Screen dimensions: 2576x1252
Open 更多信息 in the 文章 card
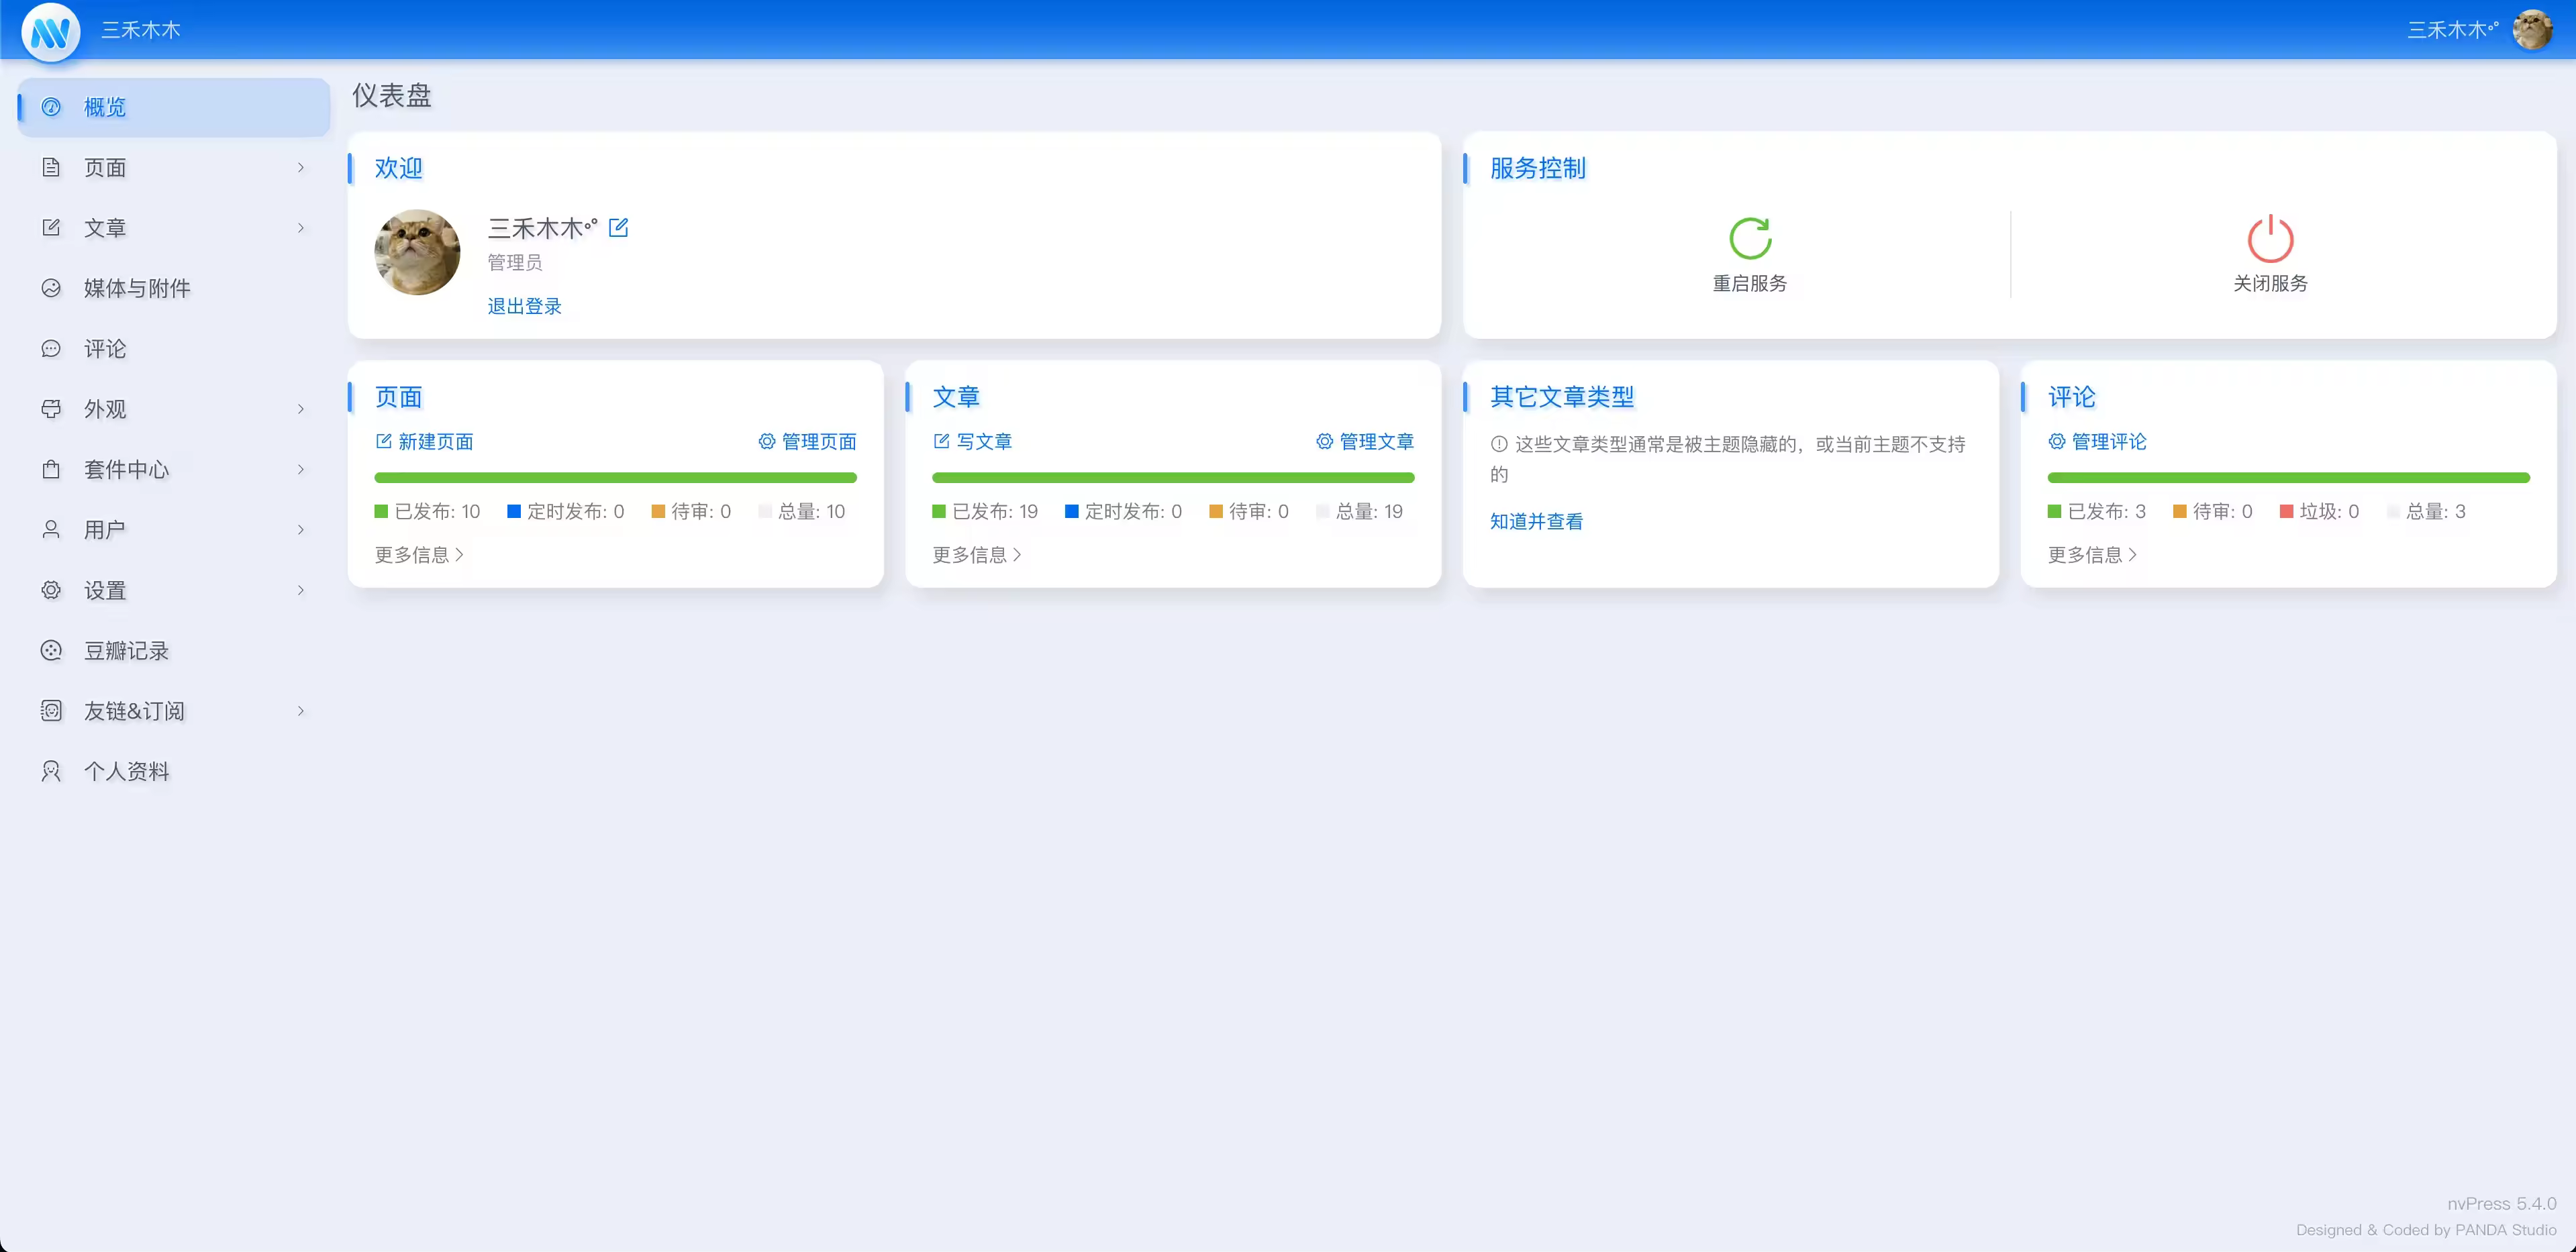click(978, 554)
